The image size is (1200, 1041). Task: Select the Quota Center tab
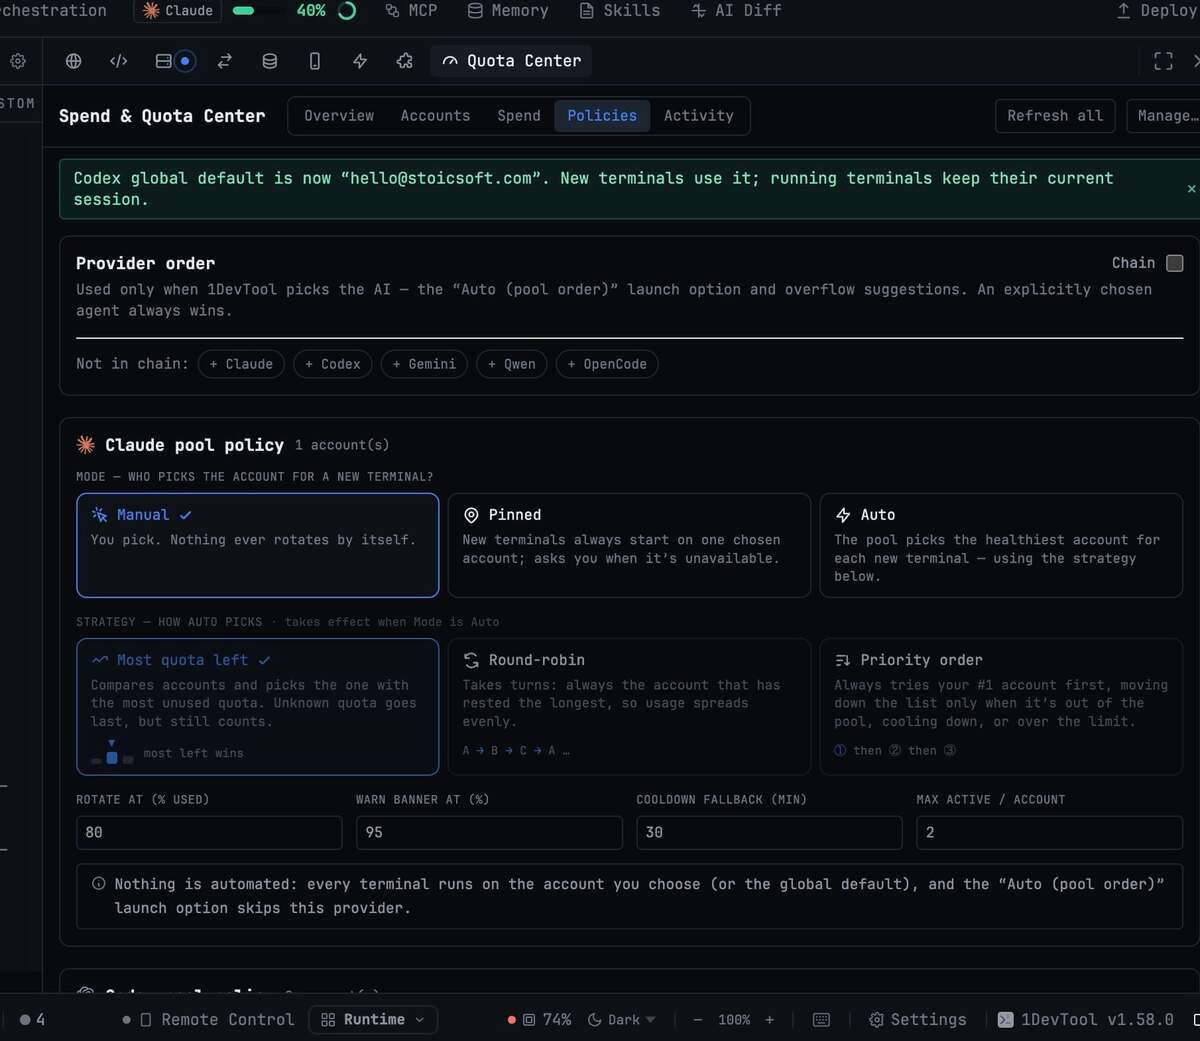(512, 61)
